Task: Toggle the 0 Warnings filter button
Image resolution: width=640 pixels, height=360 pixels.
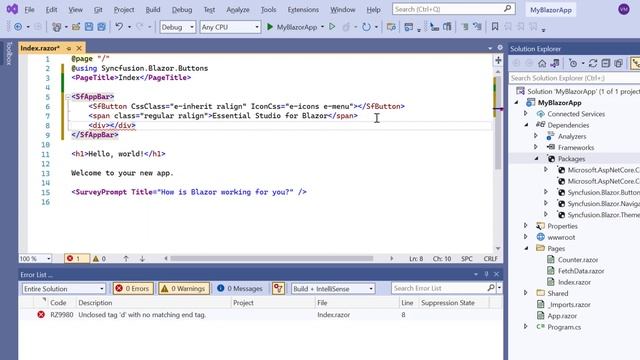Action: (184, 289)
